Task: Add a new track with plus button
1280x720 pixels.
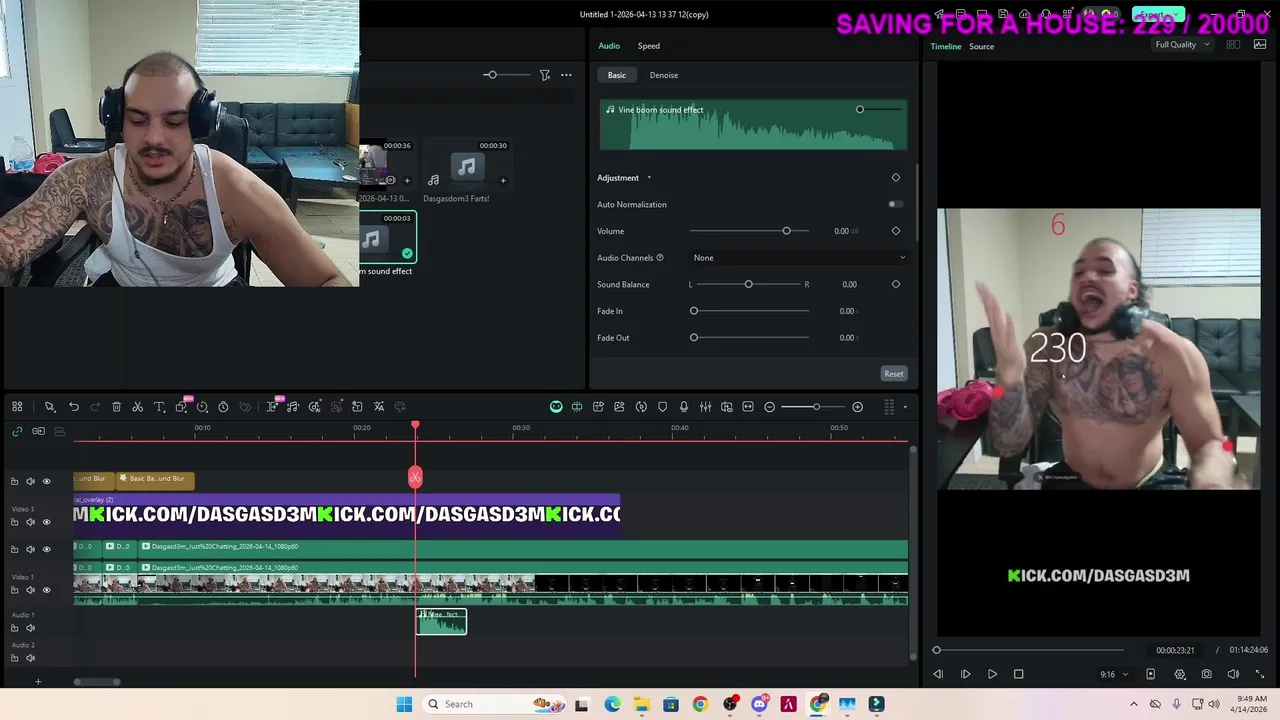Action: [x=38, y=682]
